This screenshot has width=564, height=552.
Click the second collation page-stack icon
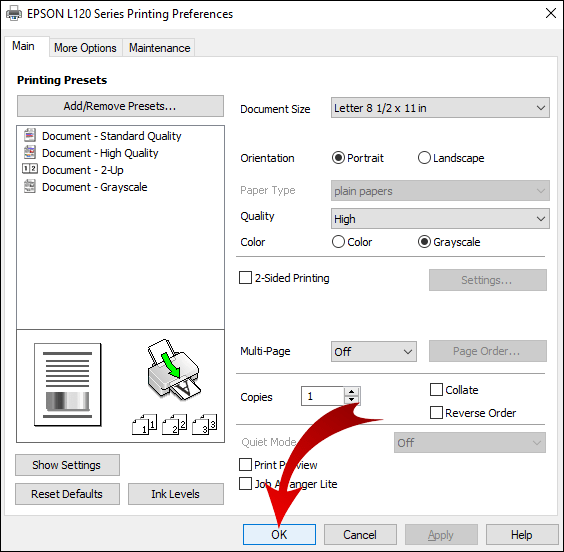click(x=174, y=424)
